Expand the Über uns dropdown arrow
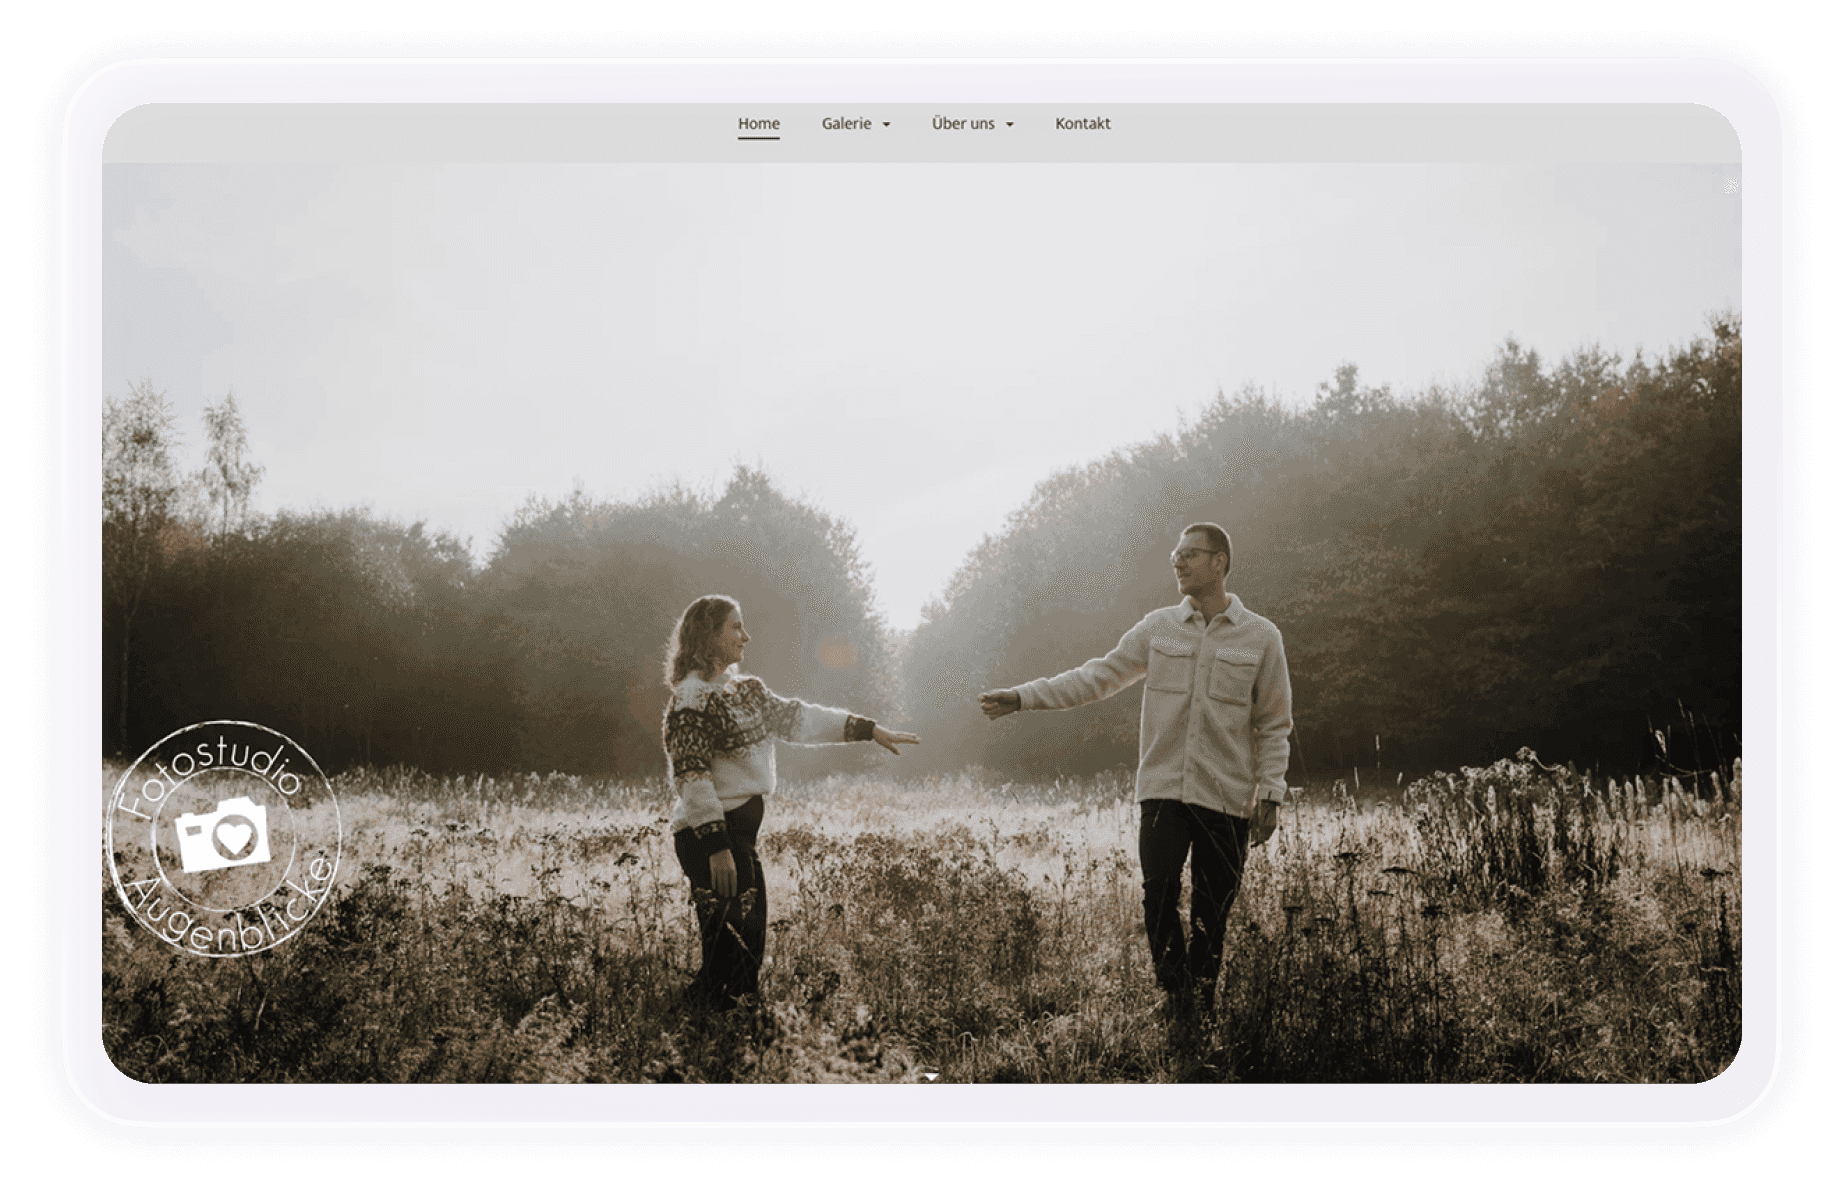Screen dimensions: 1841x1190 point(1009,124)
